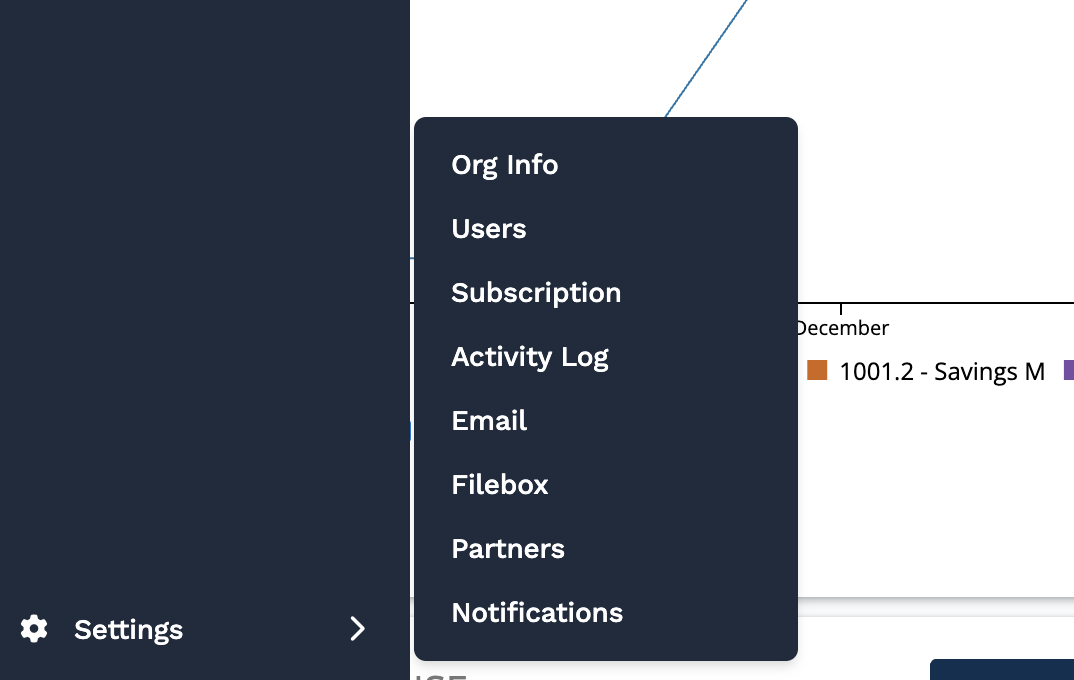1074x680 pixels.
Task: Expand the Settings submenu chevron arrow
Action: coord(357,629)
